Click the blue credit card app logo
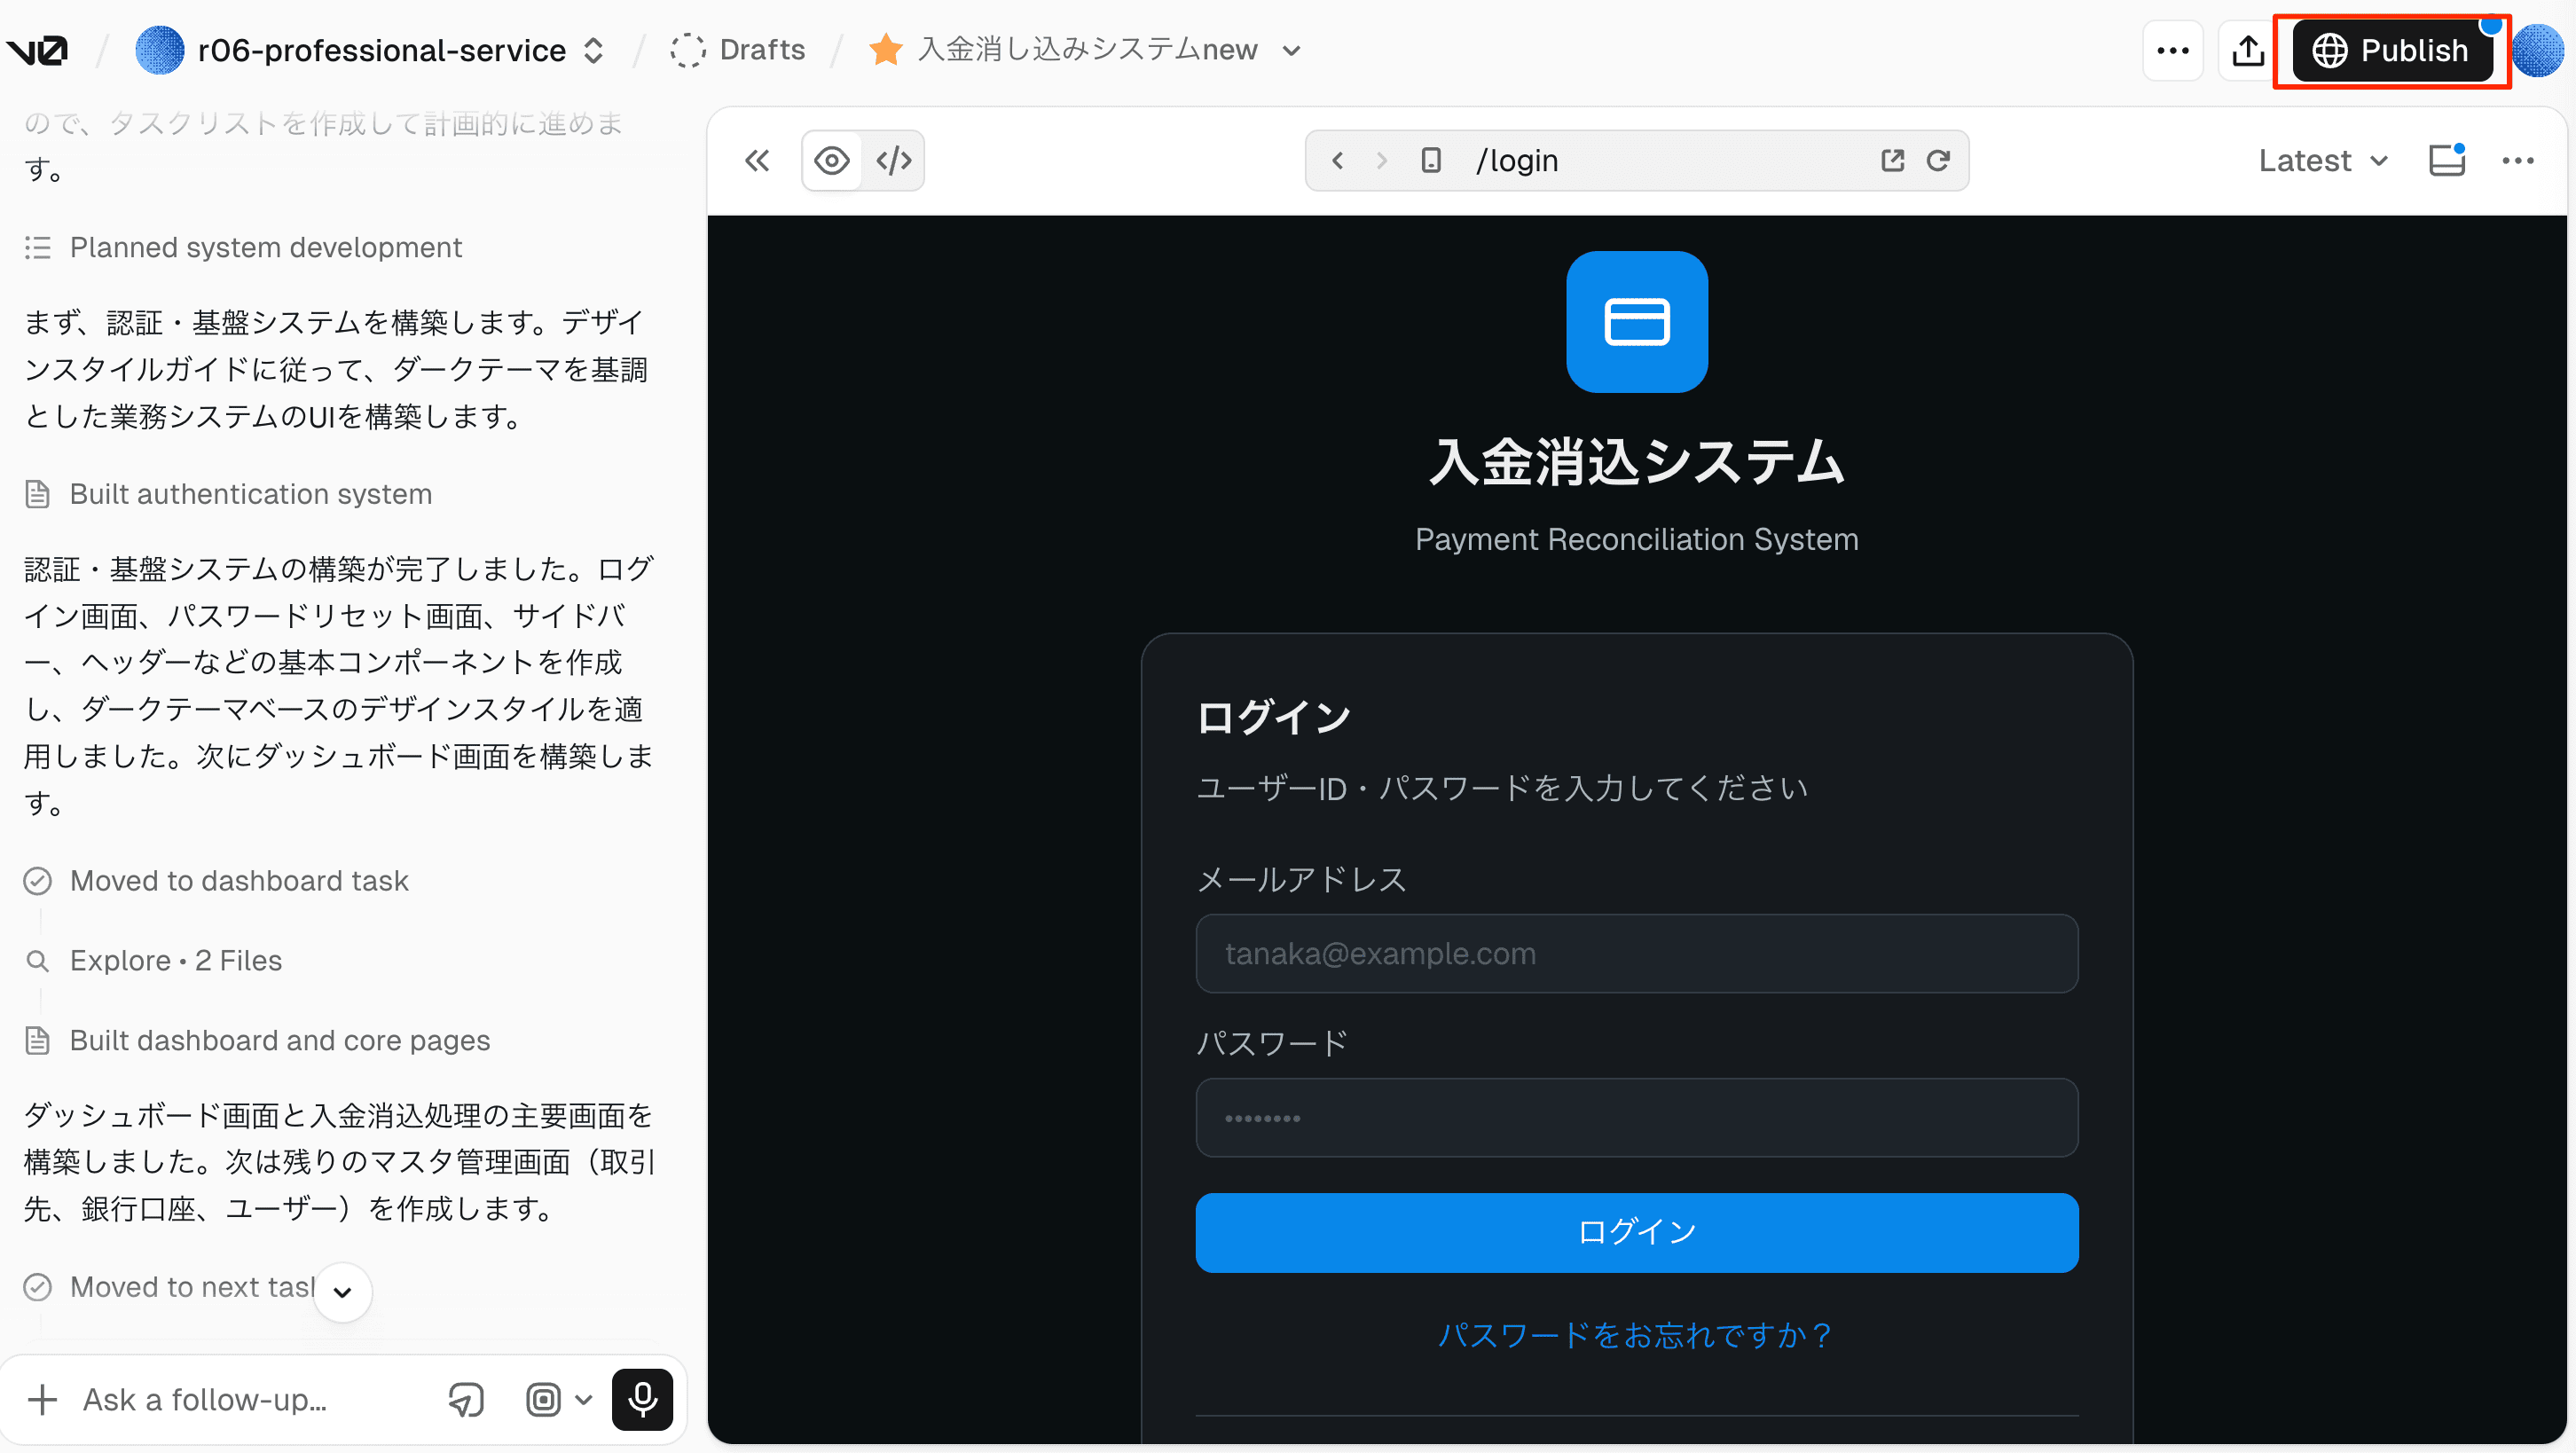This screenshot has height=1453, width=2576. click(1637, 322)
